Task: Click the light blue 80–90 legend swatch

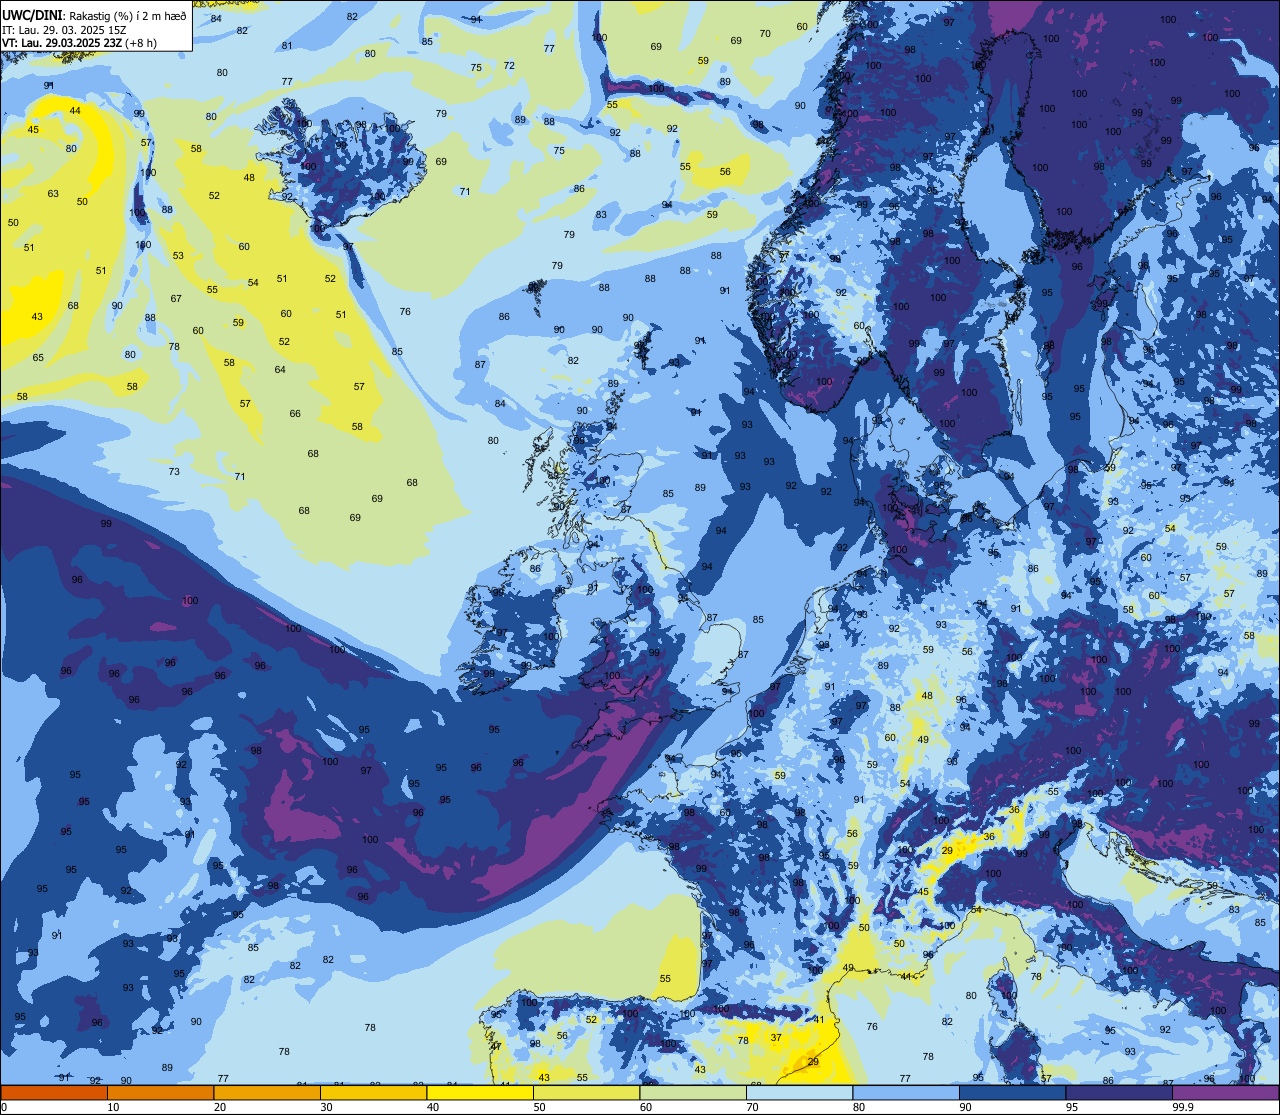Action: (x=905, y=1093)
